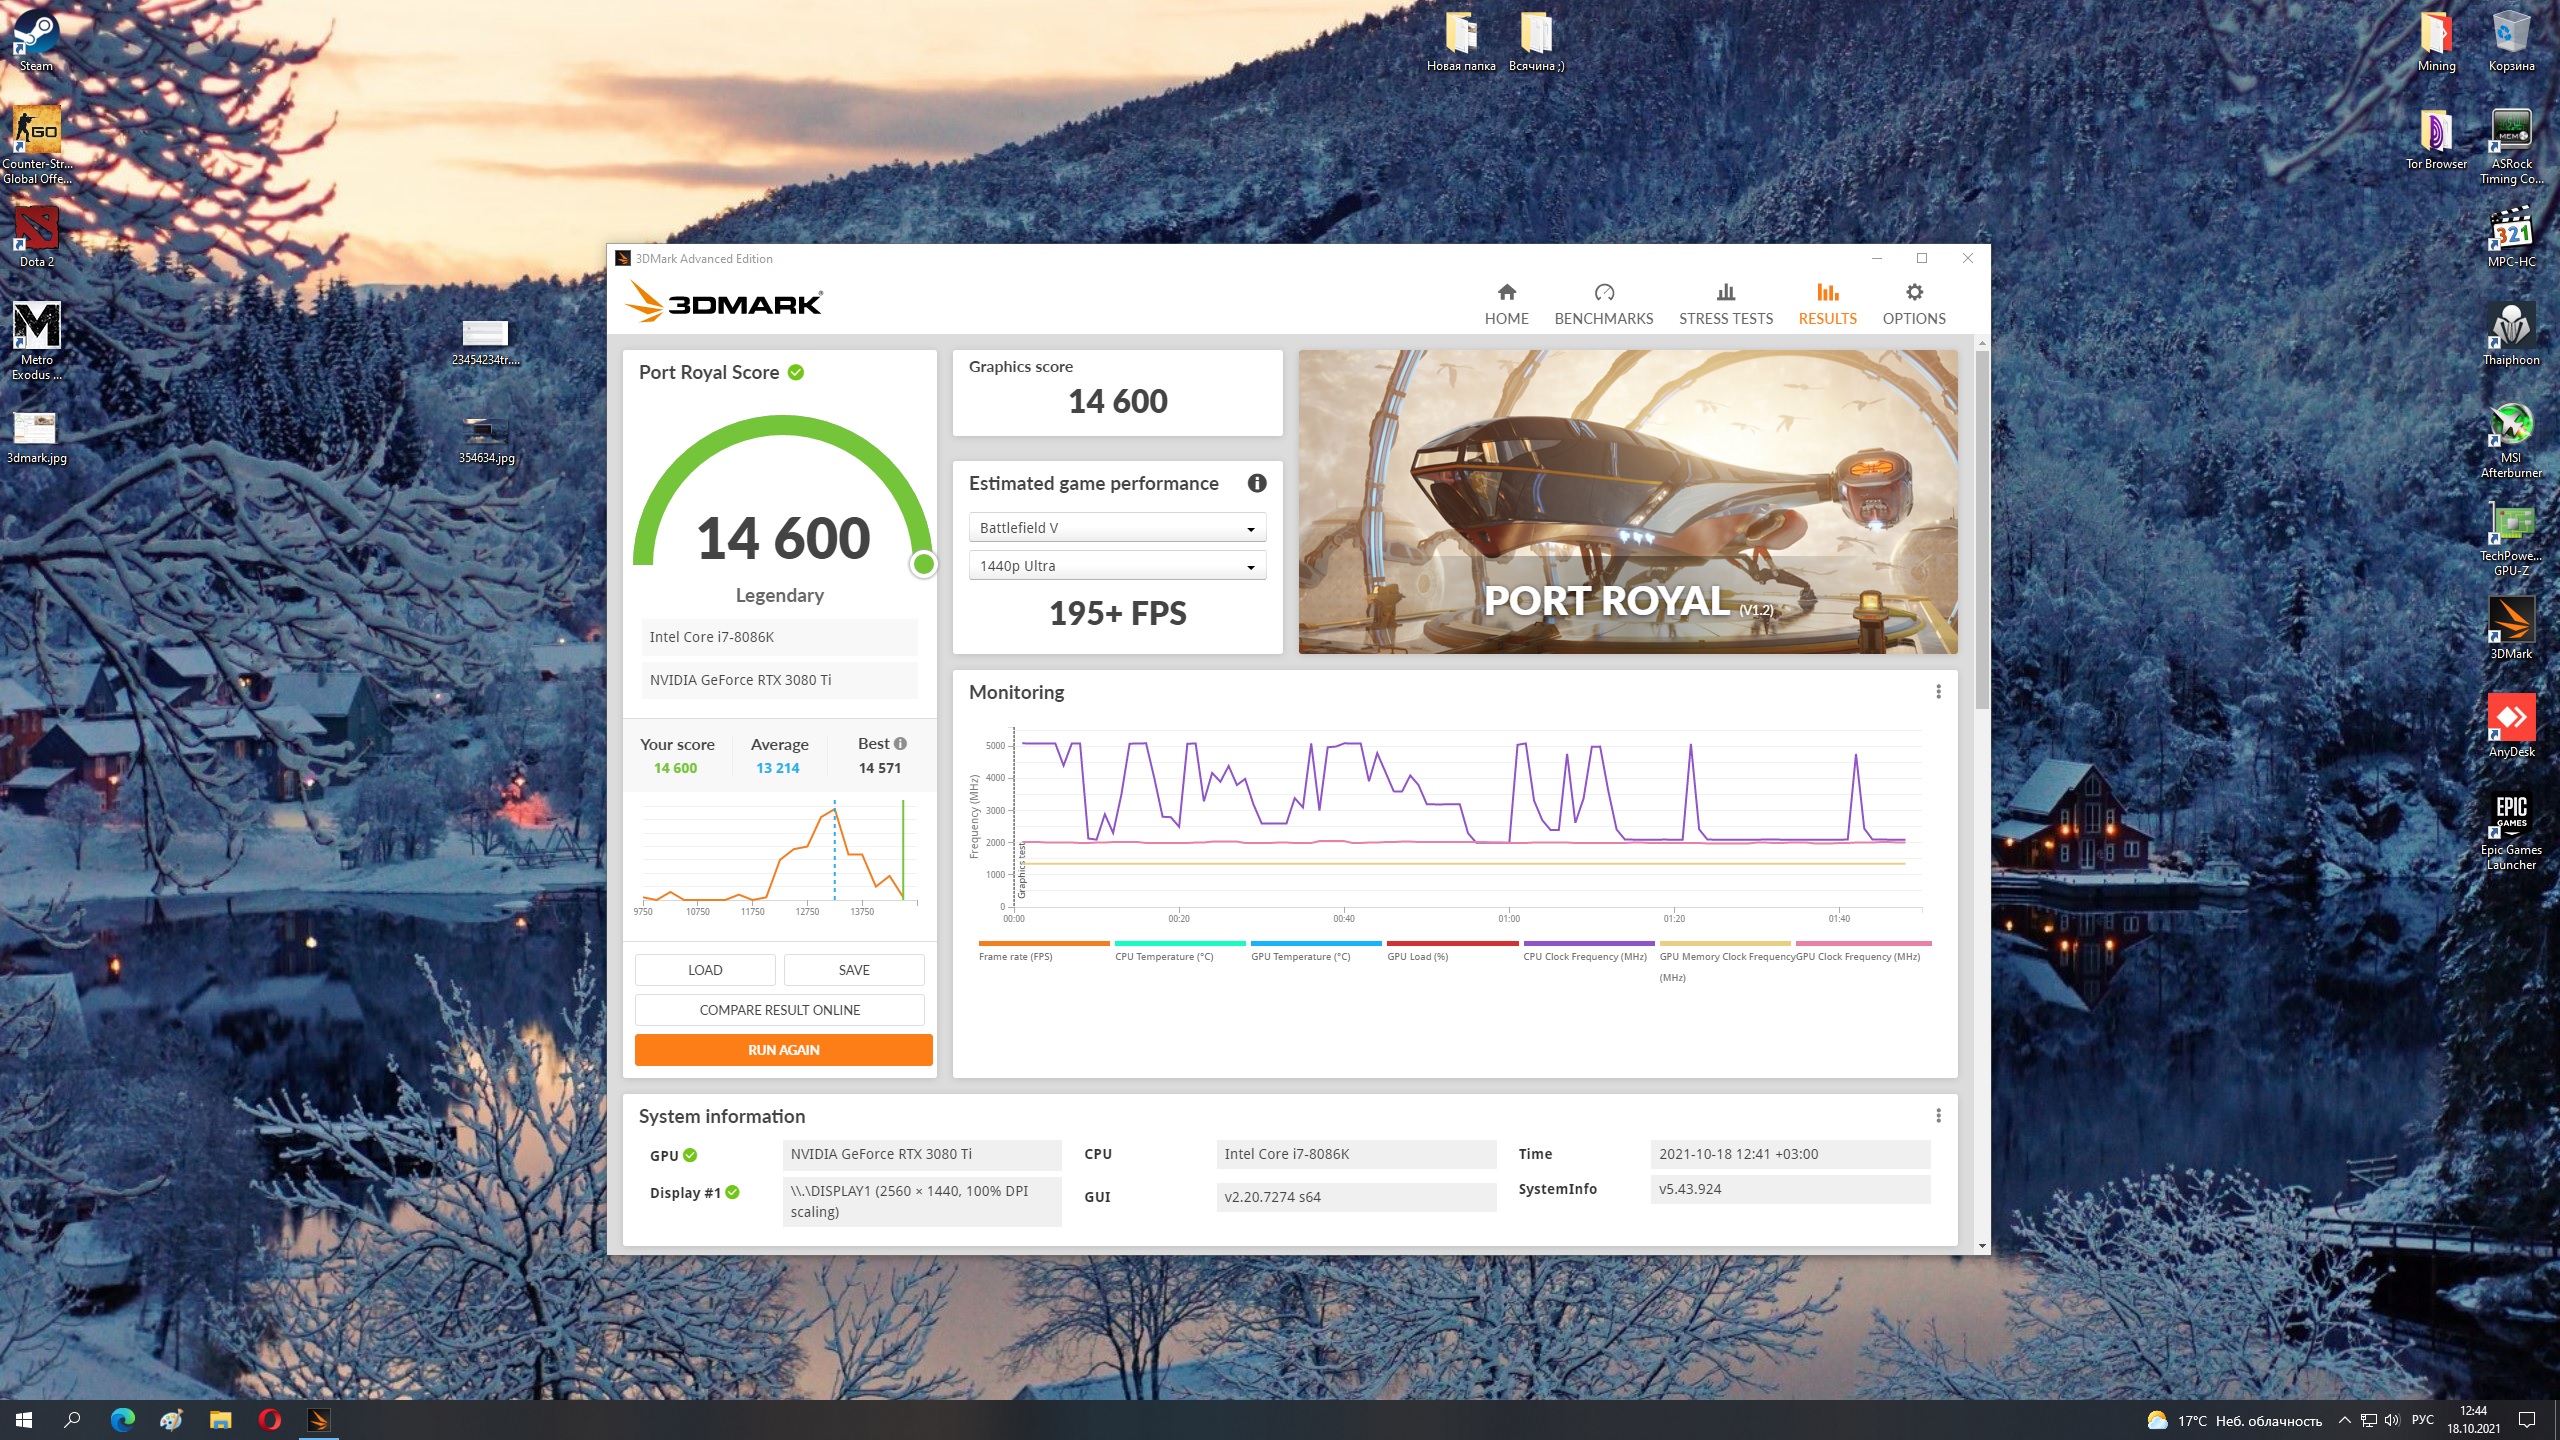Image resolution: width=2560 pixels, height=1440 pixels.
Task: Click Opera browser in taskbar
Action: click(269, 1419)
